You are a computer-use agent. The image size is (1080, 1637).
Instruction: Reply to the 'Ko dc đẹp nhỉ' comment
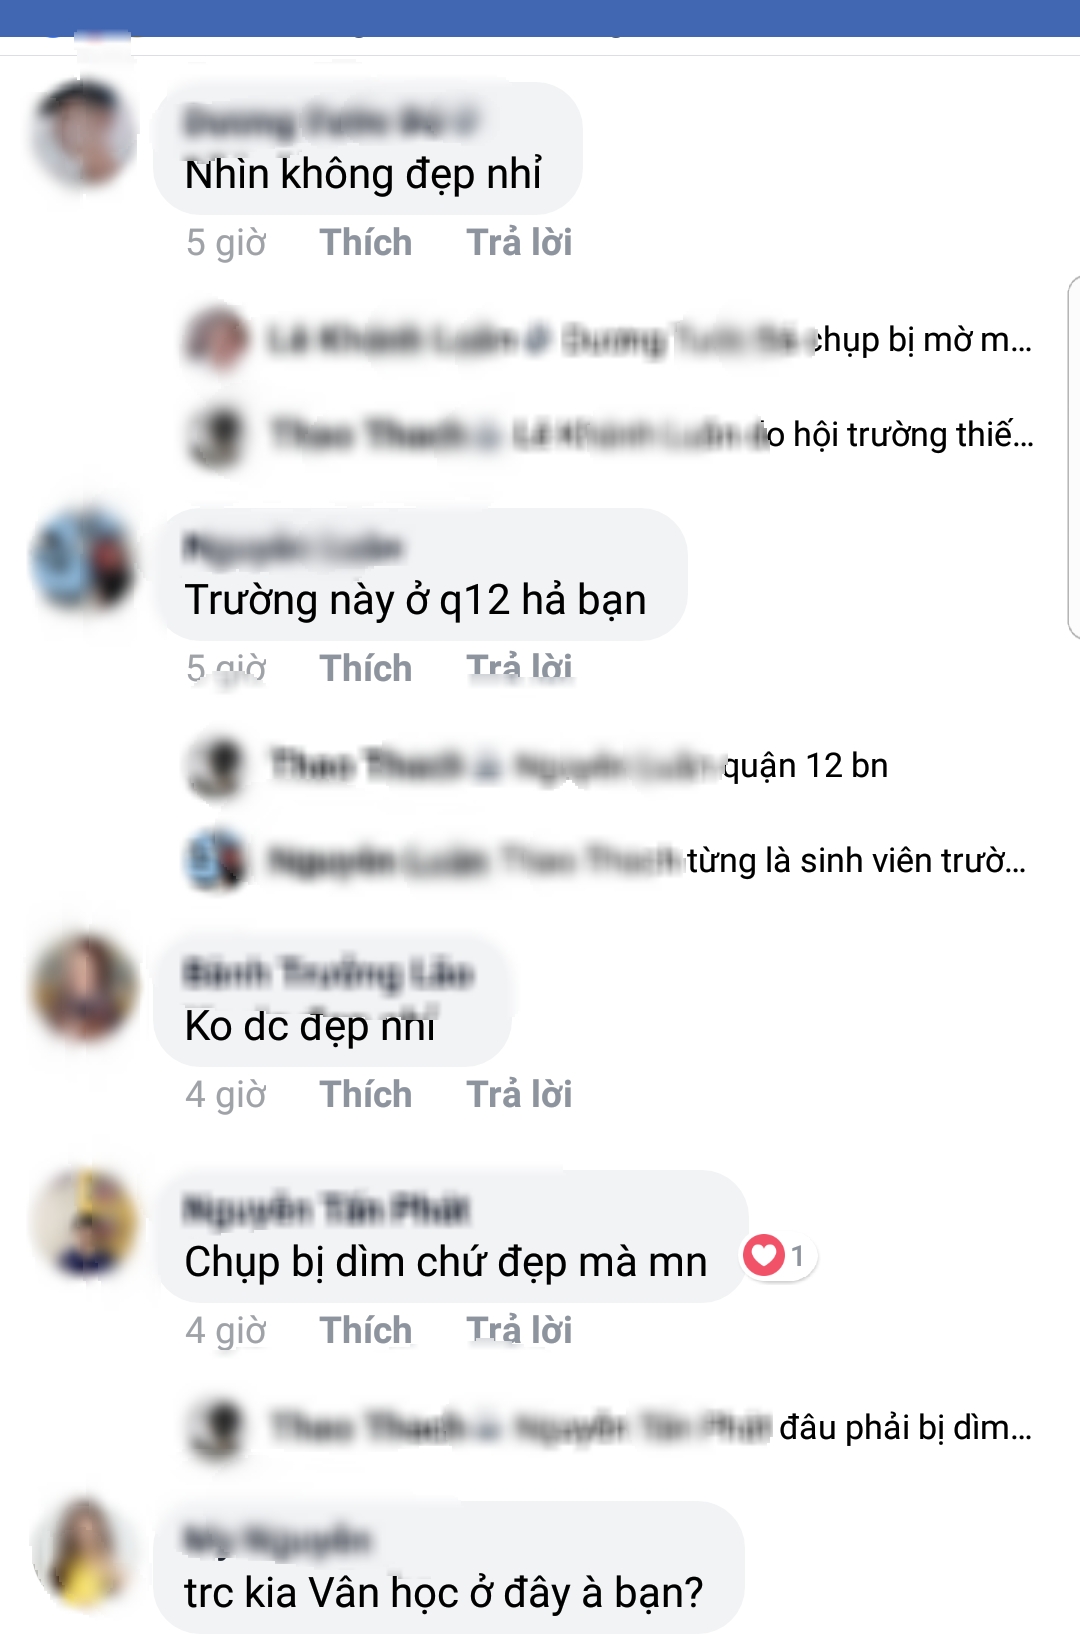pyautogui.click(x=519, y=1094)
